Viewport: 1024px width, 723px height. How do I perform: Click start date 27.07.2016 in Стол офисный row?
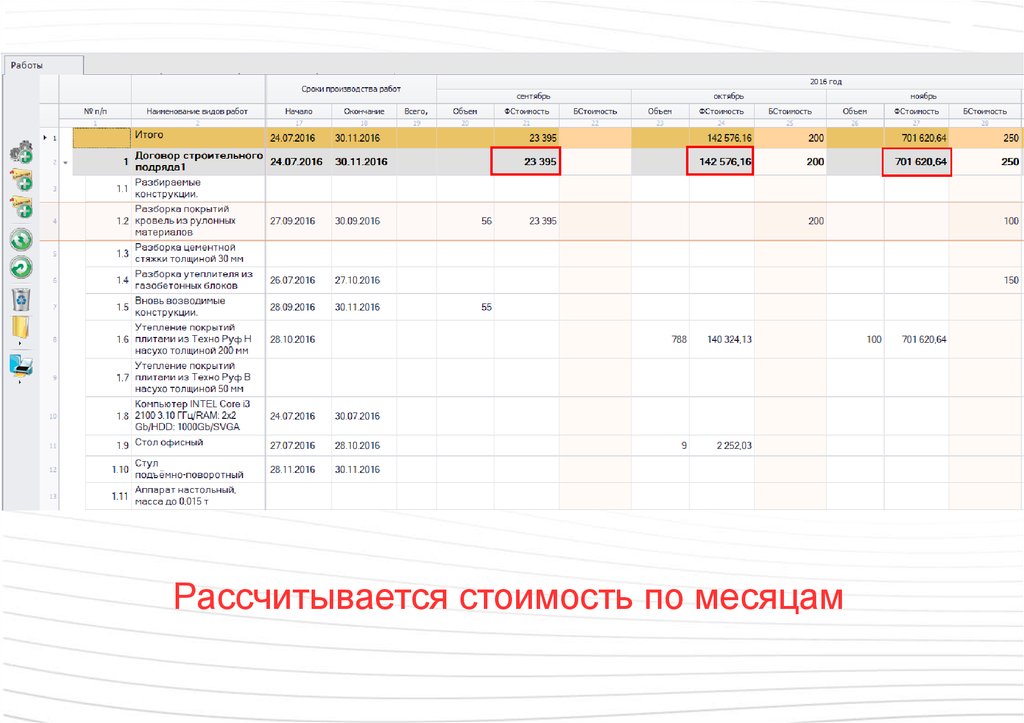coord(293,445)
